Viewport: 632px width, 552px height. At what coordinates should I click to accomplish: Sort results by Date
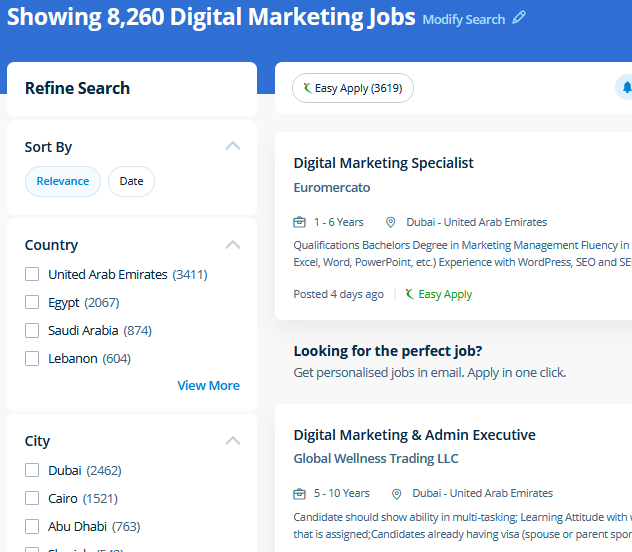pos(131,181)
